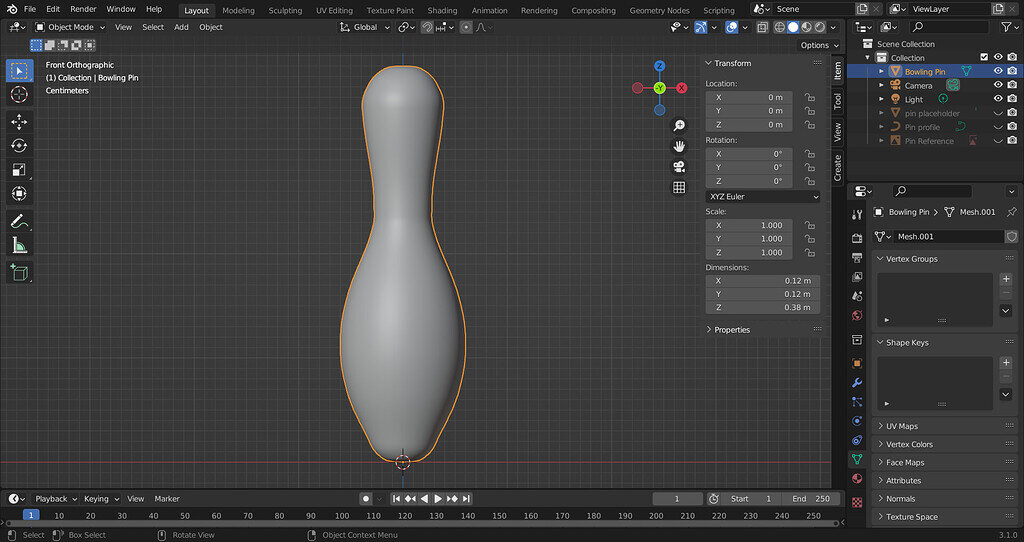Image resolution: width=1024 pixels, height=542 pixels.
Task: Open the Render menu
Action: pyautogui.click(x=83, y=9)
